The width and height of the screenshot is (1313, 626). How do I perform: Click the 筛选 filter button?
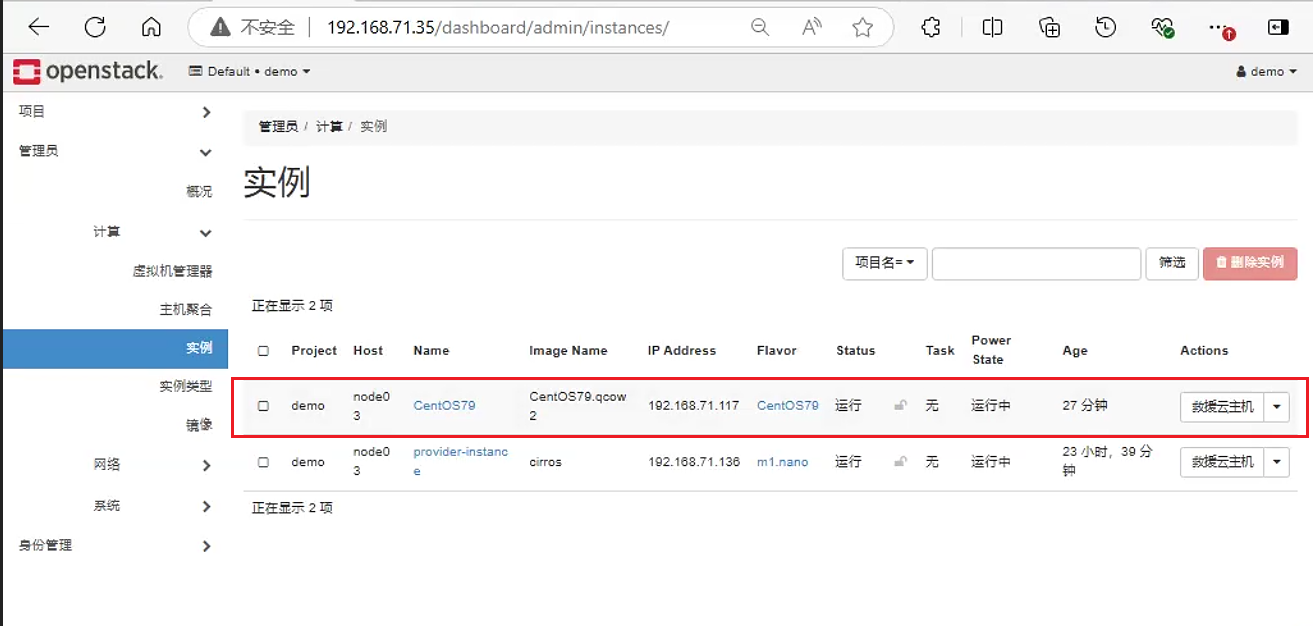pyautogui.click(x=1172, y=263)
